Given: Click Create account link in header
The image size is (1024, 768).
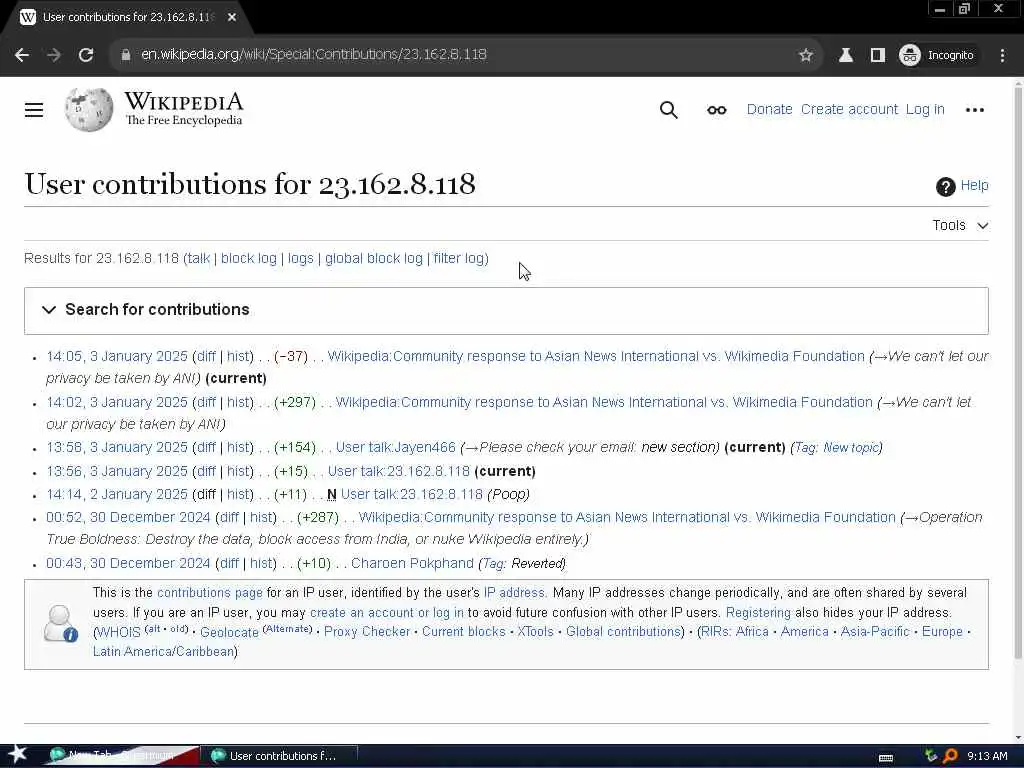Looking at the screenshot, I should tap(849, 110).
